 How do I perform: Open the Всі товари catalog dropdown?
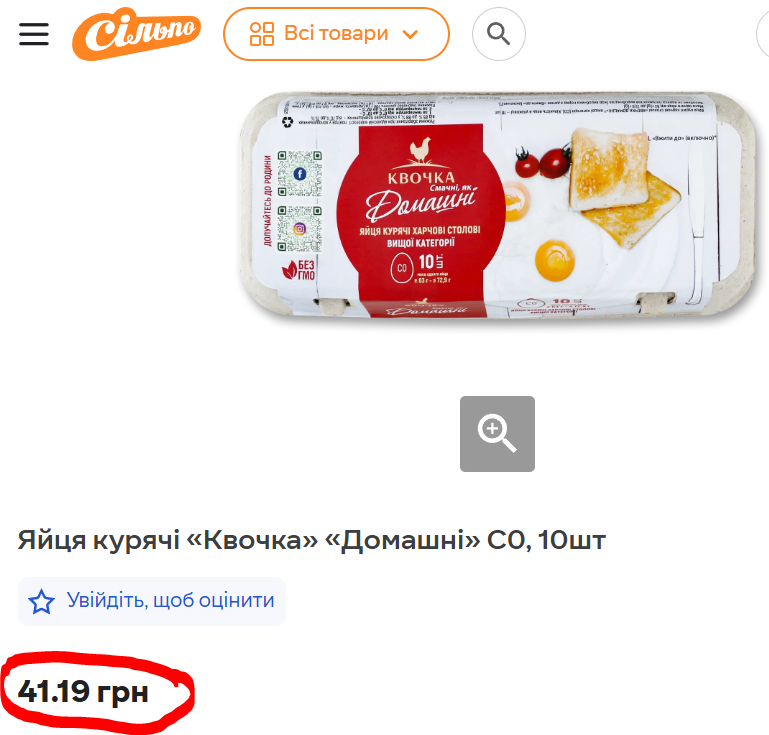coord(336,34)
